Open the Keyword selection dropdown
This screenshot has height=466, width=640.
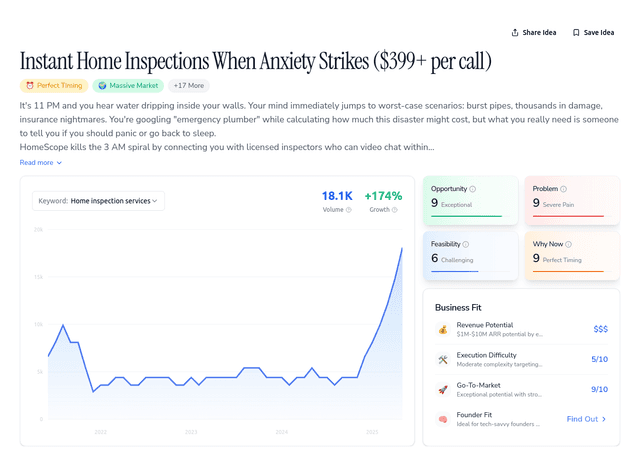[98, 201]
